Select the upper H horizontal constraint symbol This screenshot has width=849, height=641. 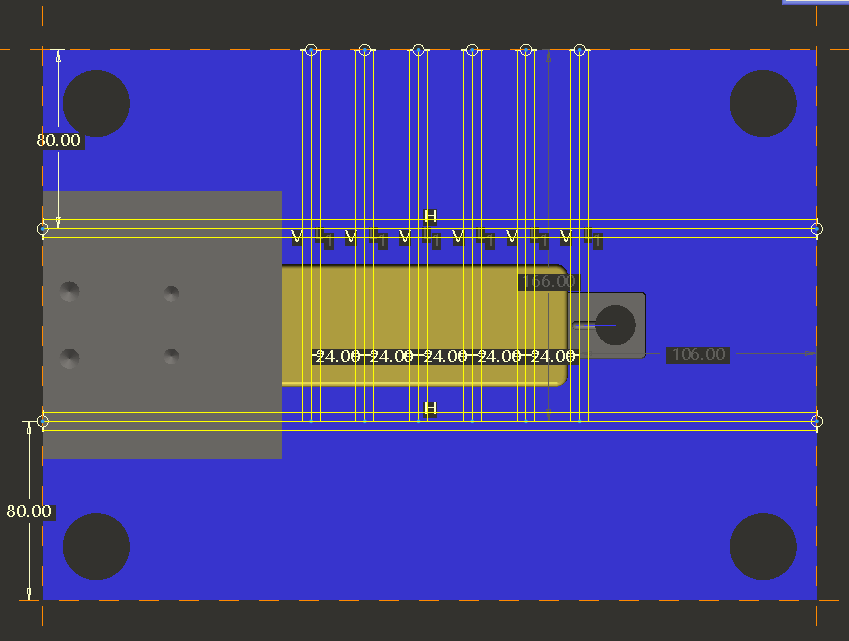pyautogui.click(x=430, y=217)
